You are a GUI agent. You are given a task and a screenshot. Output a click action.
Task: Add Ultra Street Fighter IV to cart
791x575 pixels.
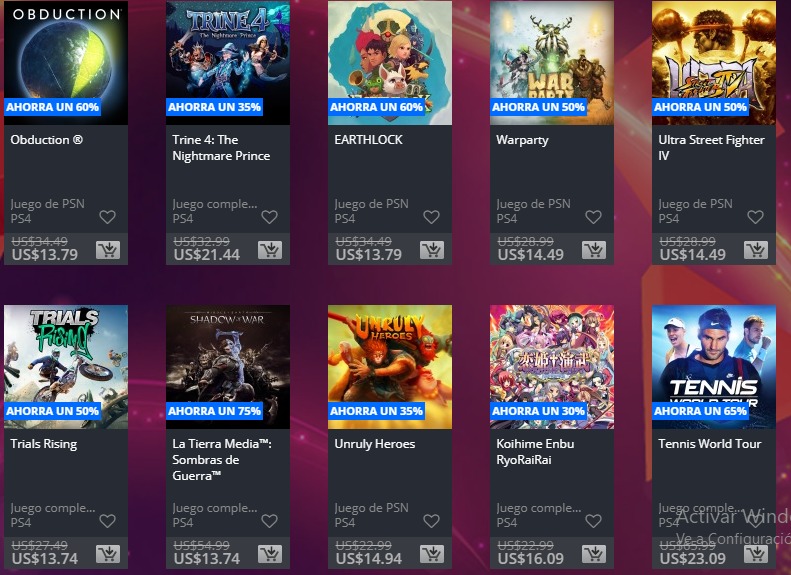(x=756, y=250)
